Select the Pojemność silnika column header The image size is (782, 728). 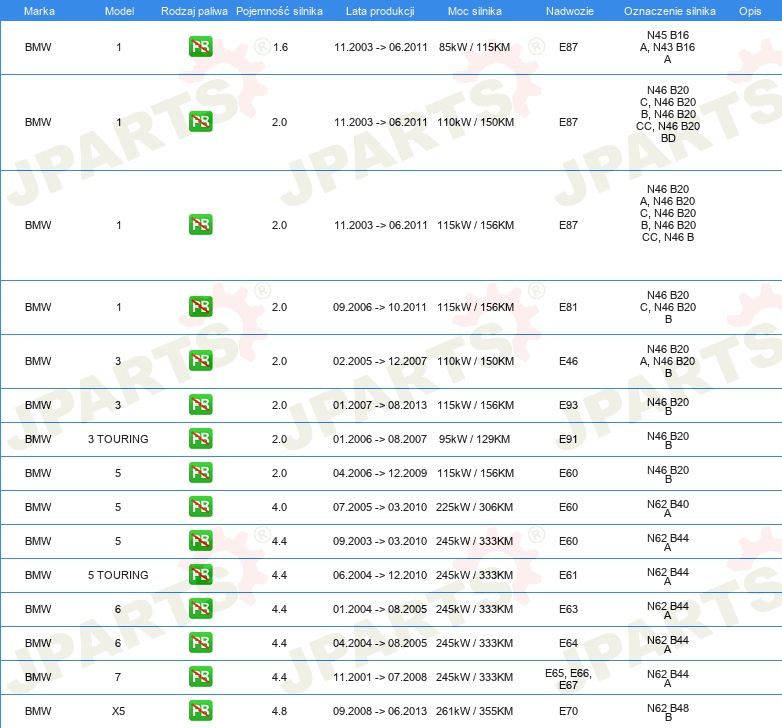pos(279,10)
